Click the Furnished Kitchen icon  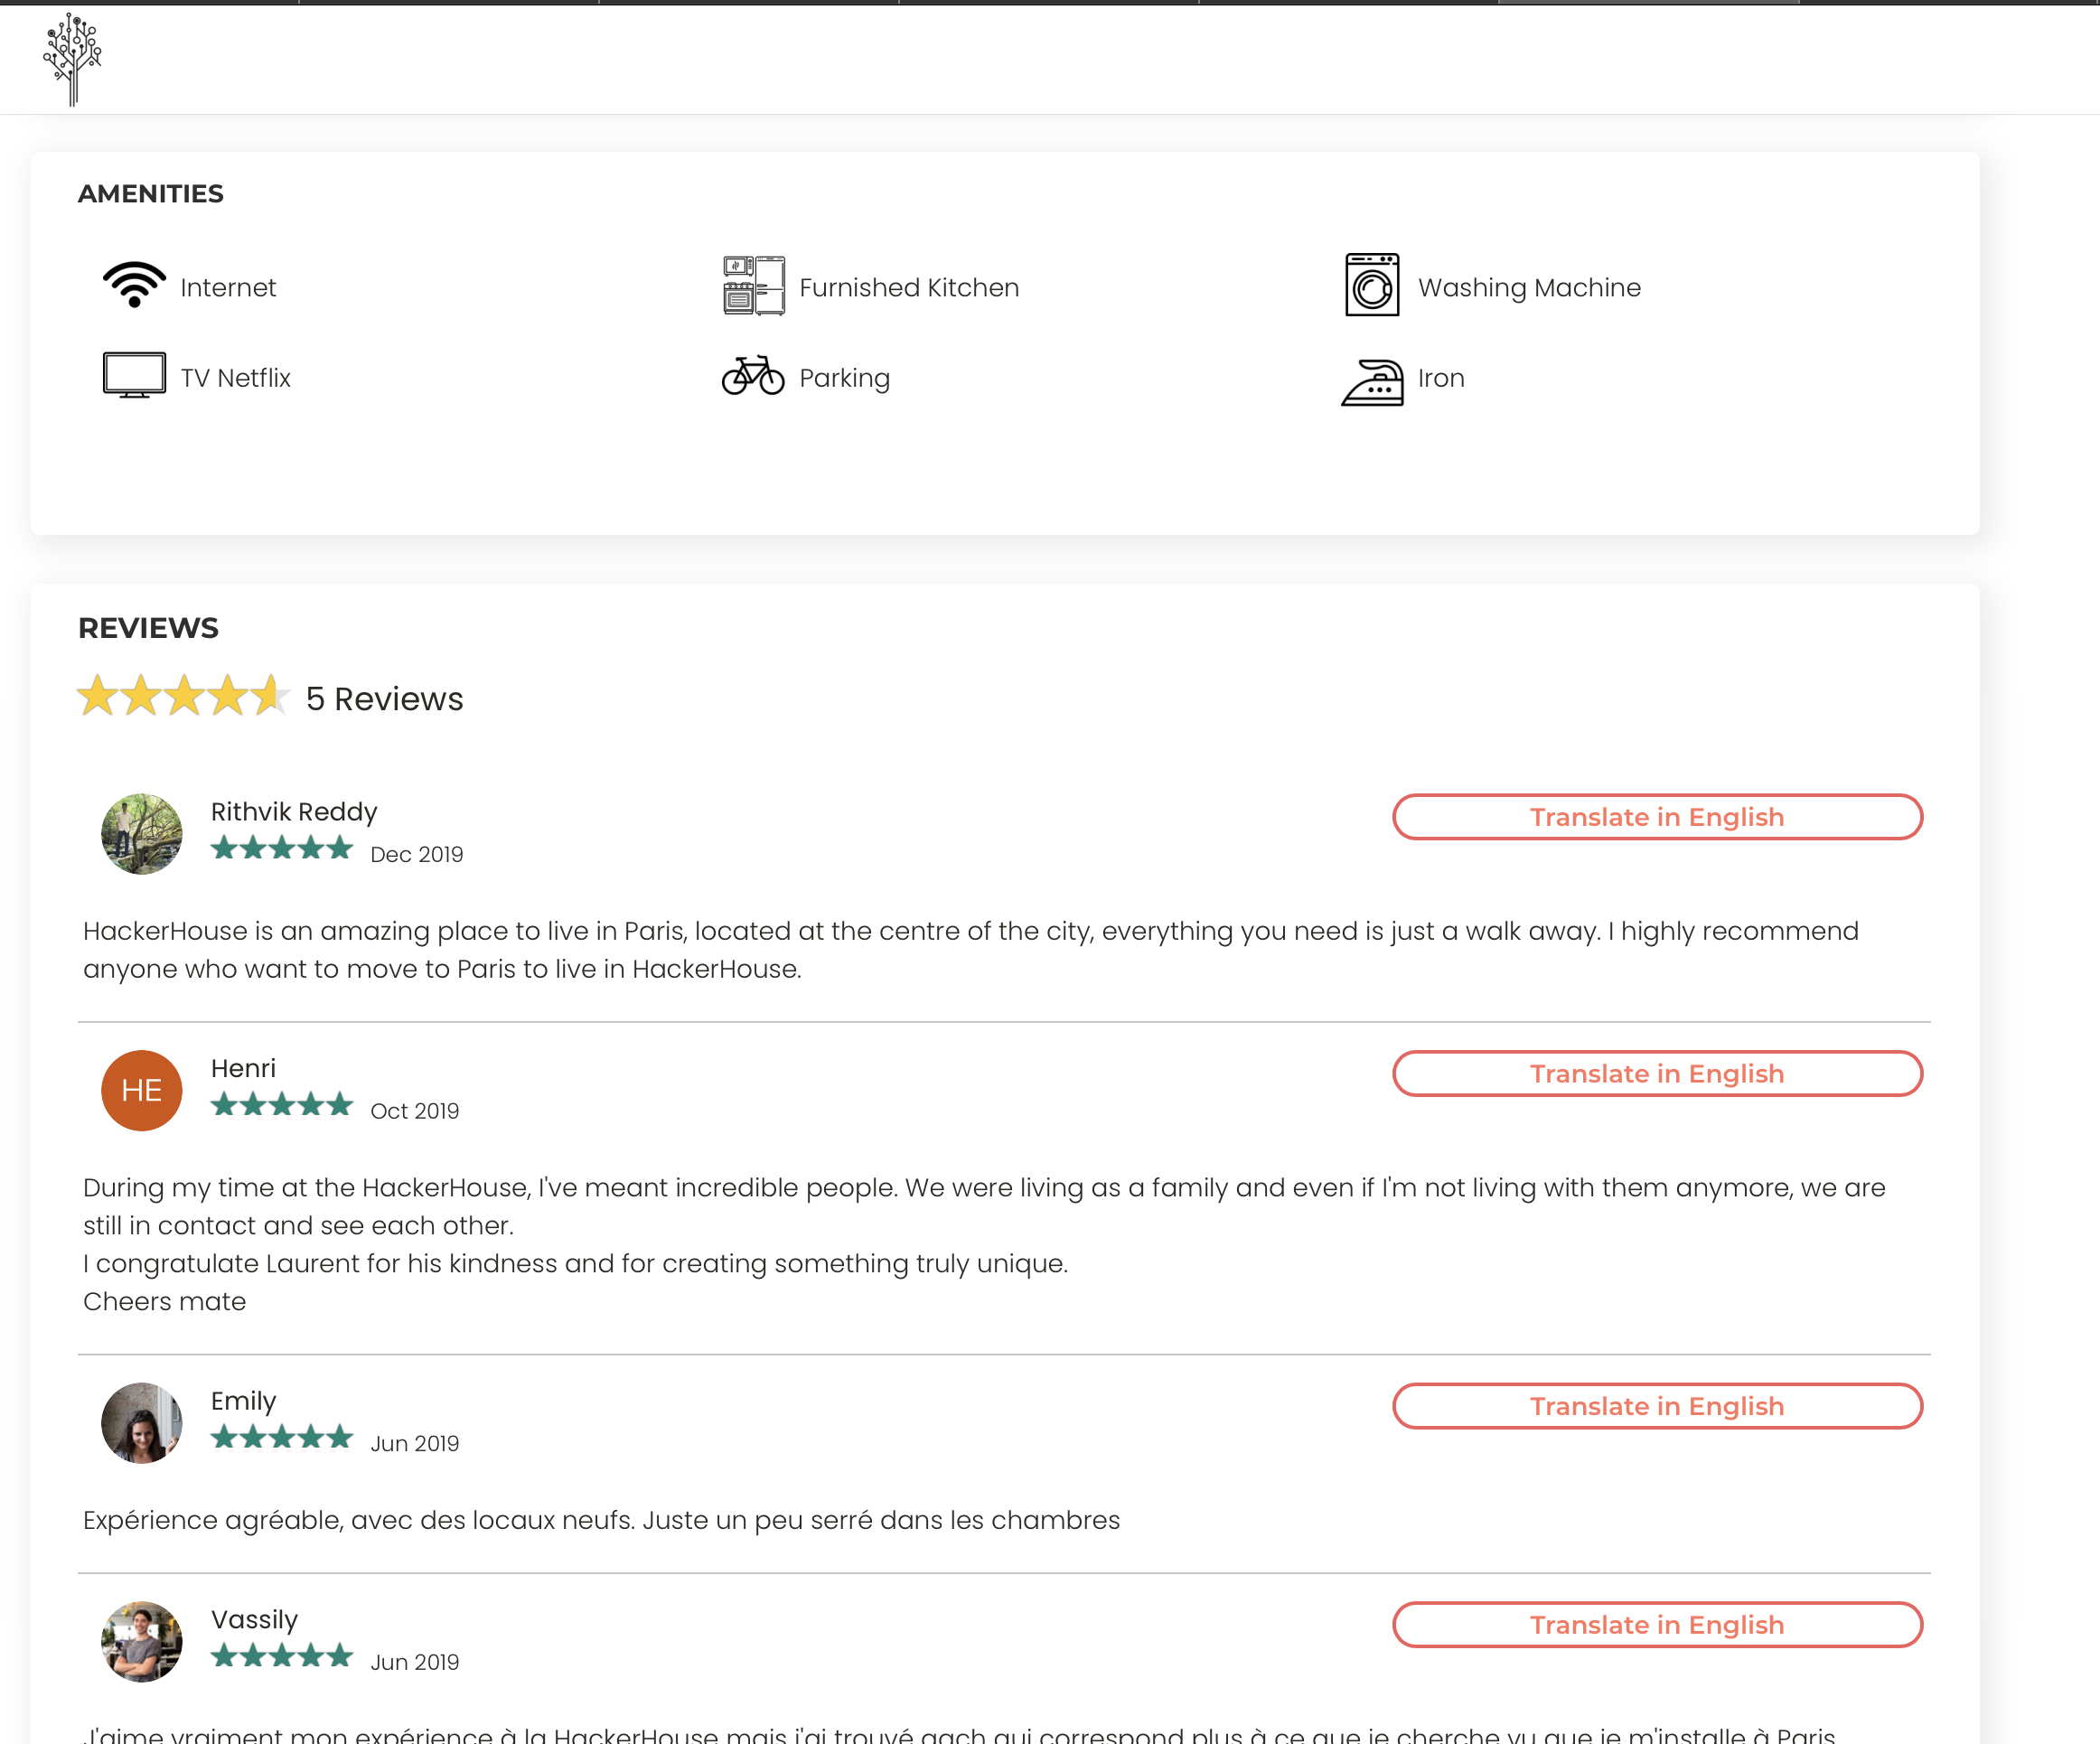(x=753, y=286)
